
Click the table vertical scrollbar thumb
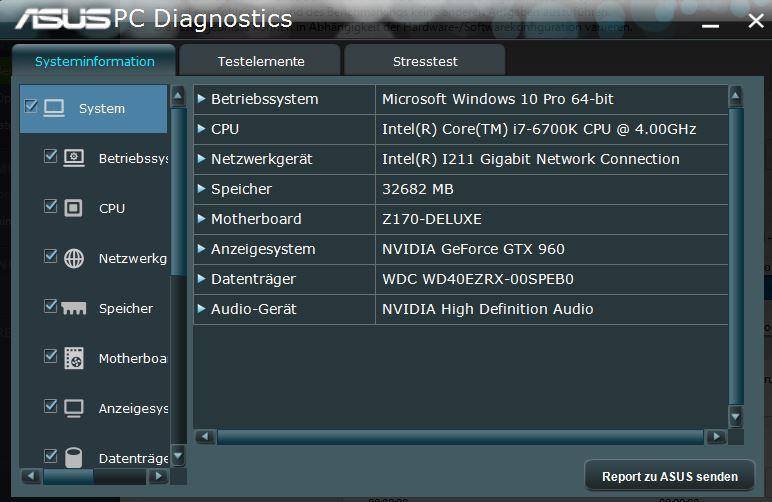[736, 256]
